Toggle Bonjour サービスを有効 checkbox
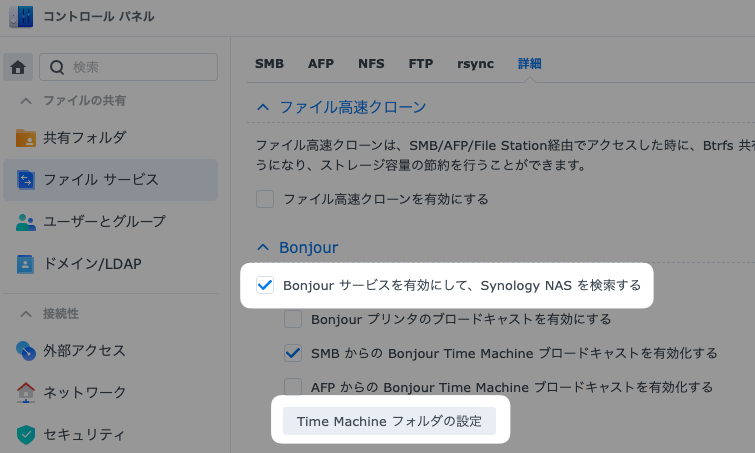Screen dimensions: 755x453 click(x=265, y=286)
